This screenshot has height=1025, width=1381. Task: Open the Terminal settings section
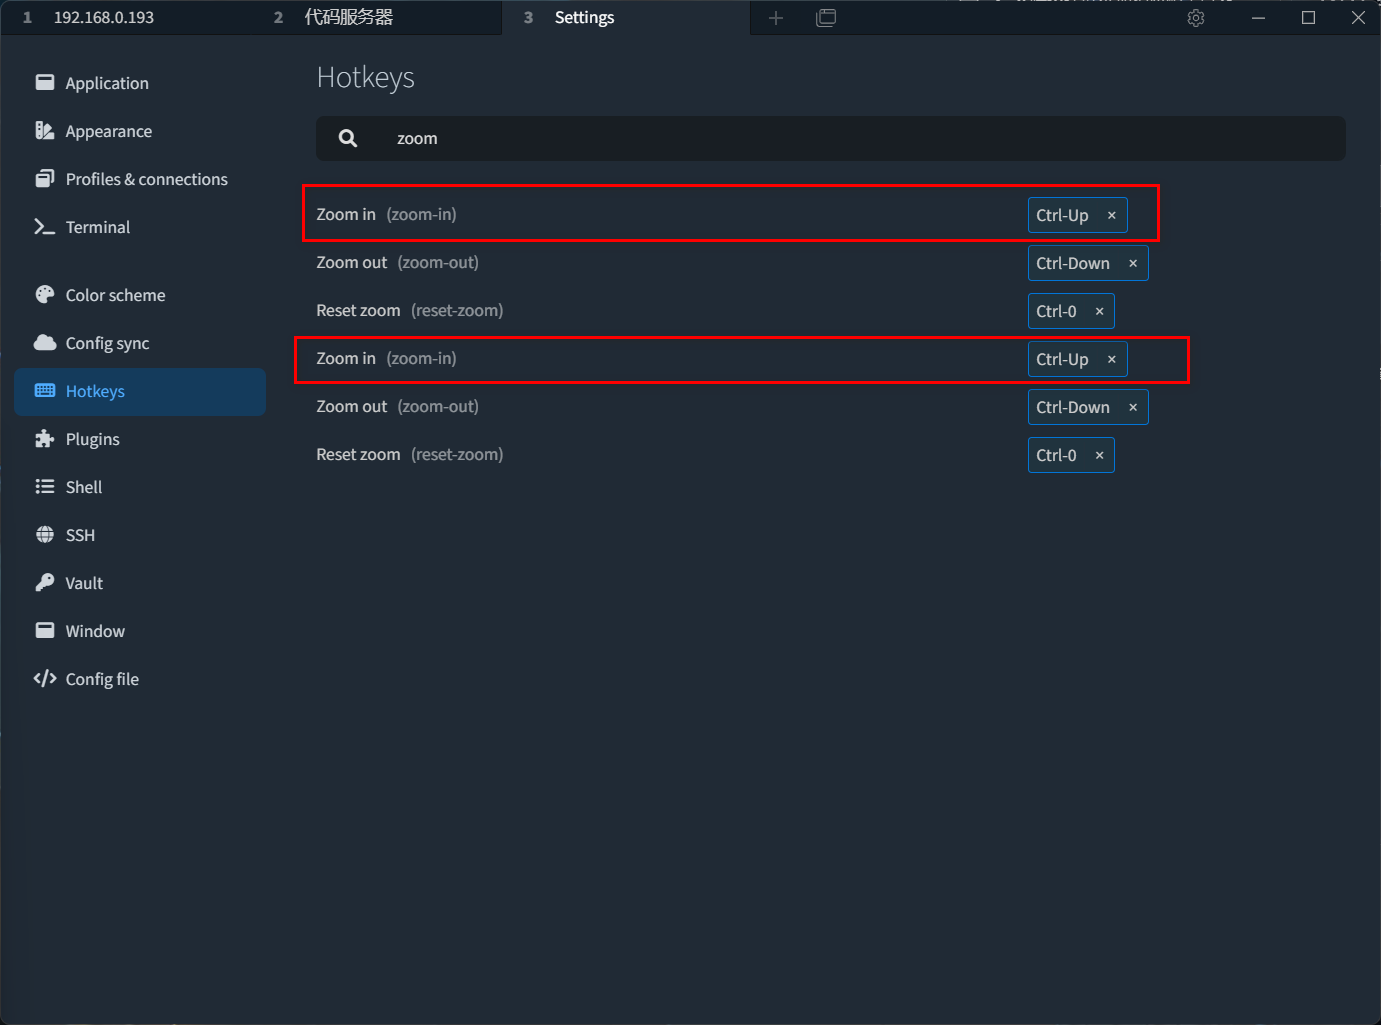coord(97,227)
